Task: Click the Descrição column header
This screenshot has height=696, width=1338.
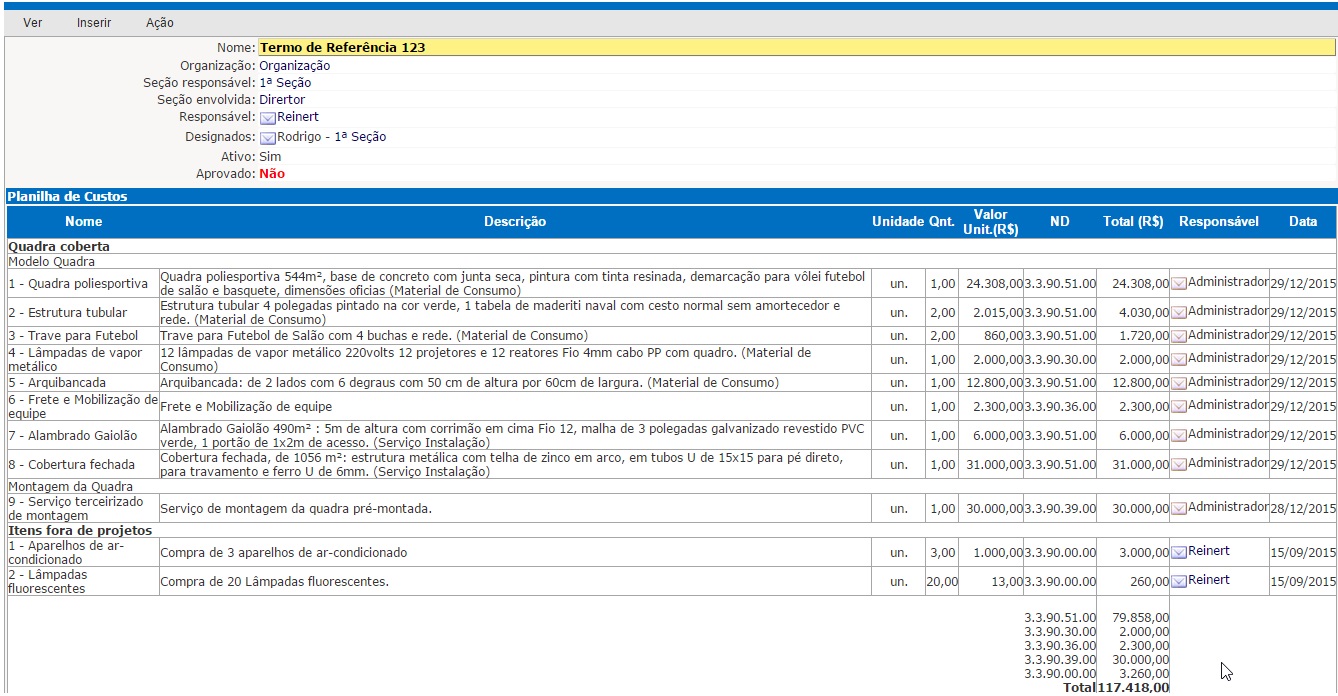Action: [515, 222]
